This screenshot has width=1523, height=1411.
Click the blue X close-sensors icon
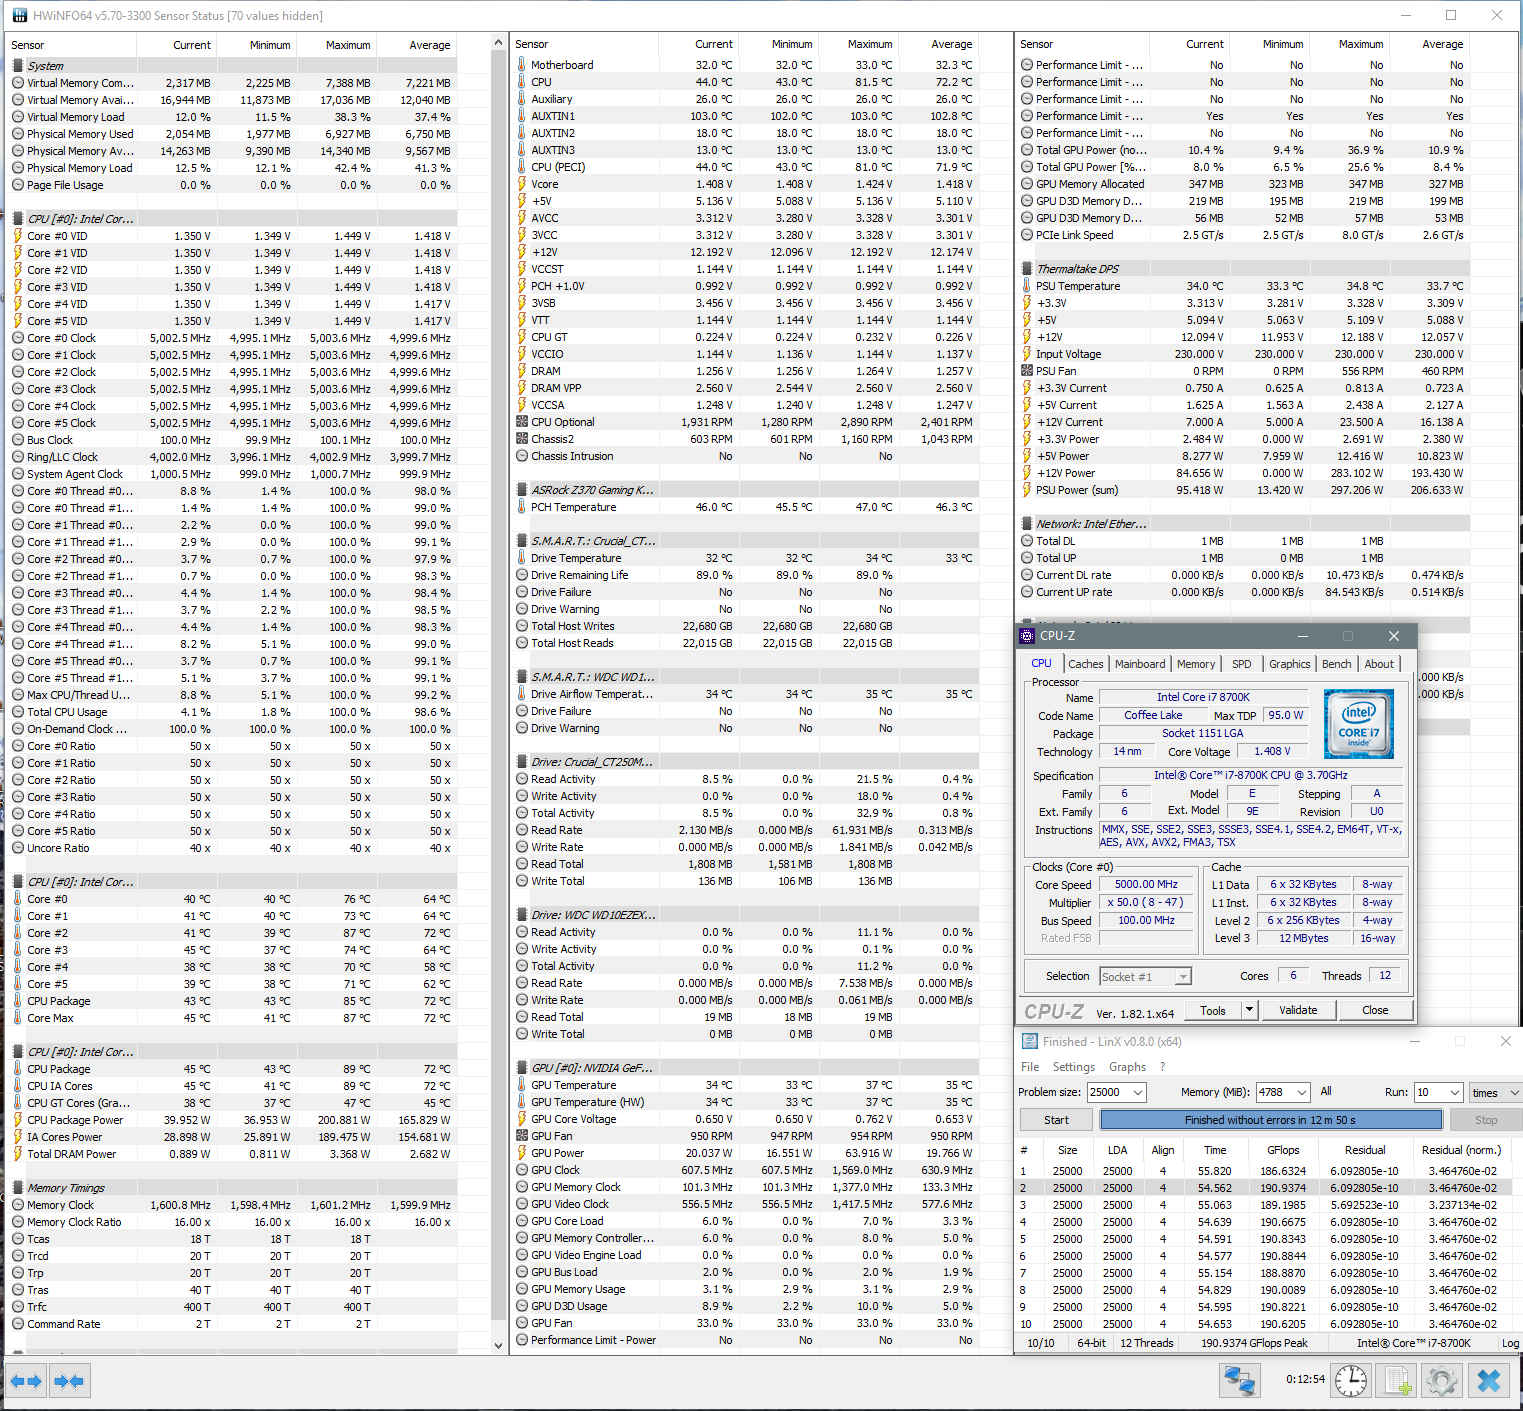1489,1381
